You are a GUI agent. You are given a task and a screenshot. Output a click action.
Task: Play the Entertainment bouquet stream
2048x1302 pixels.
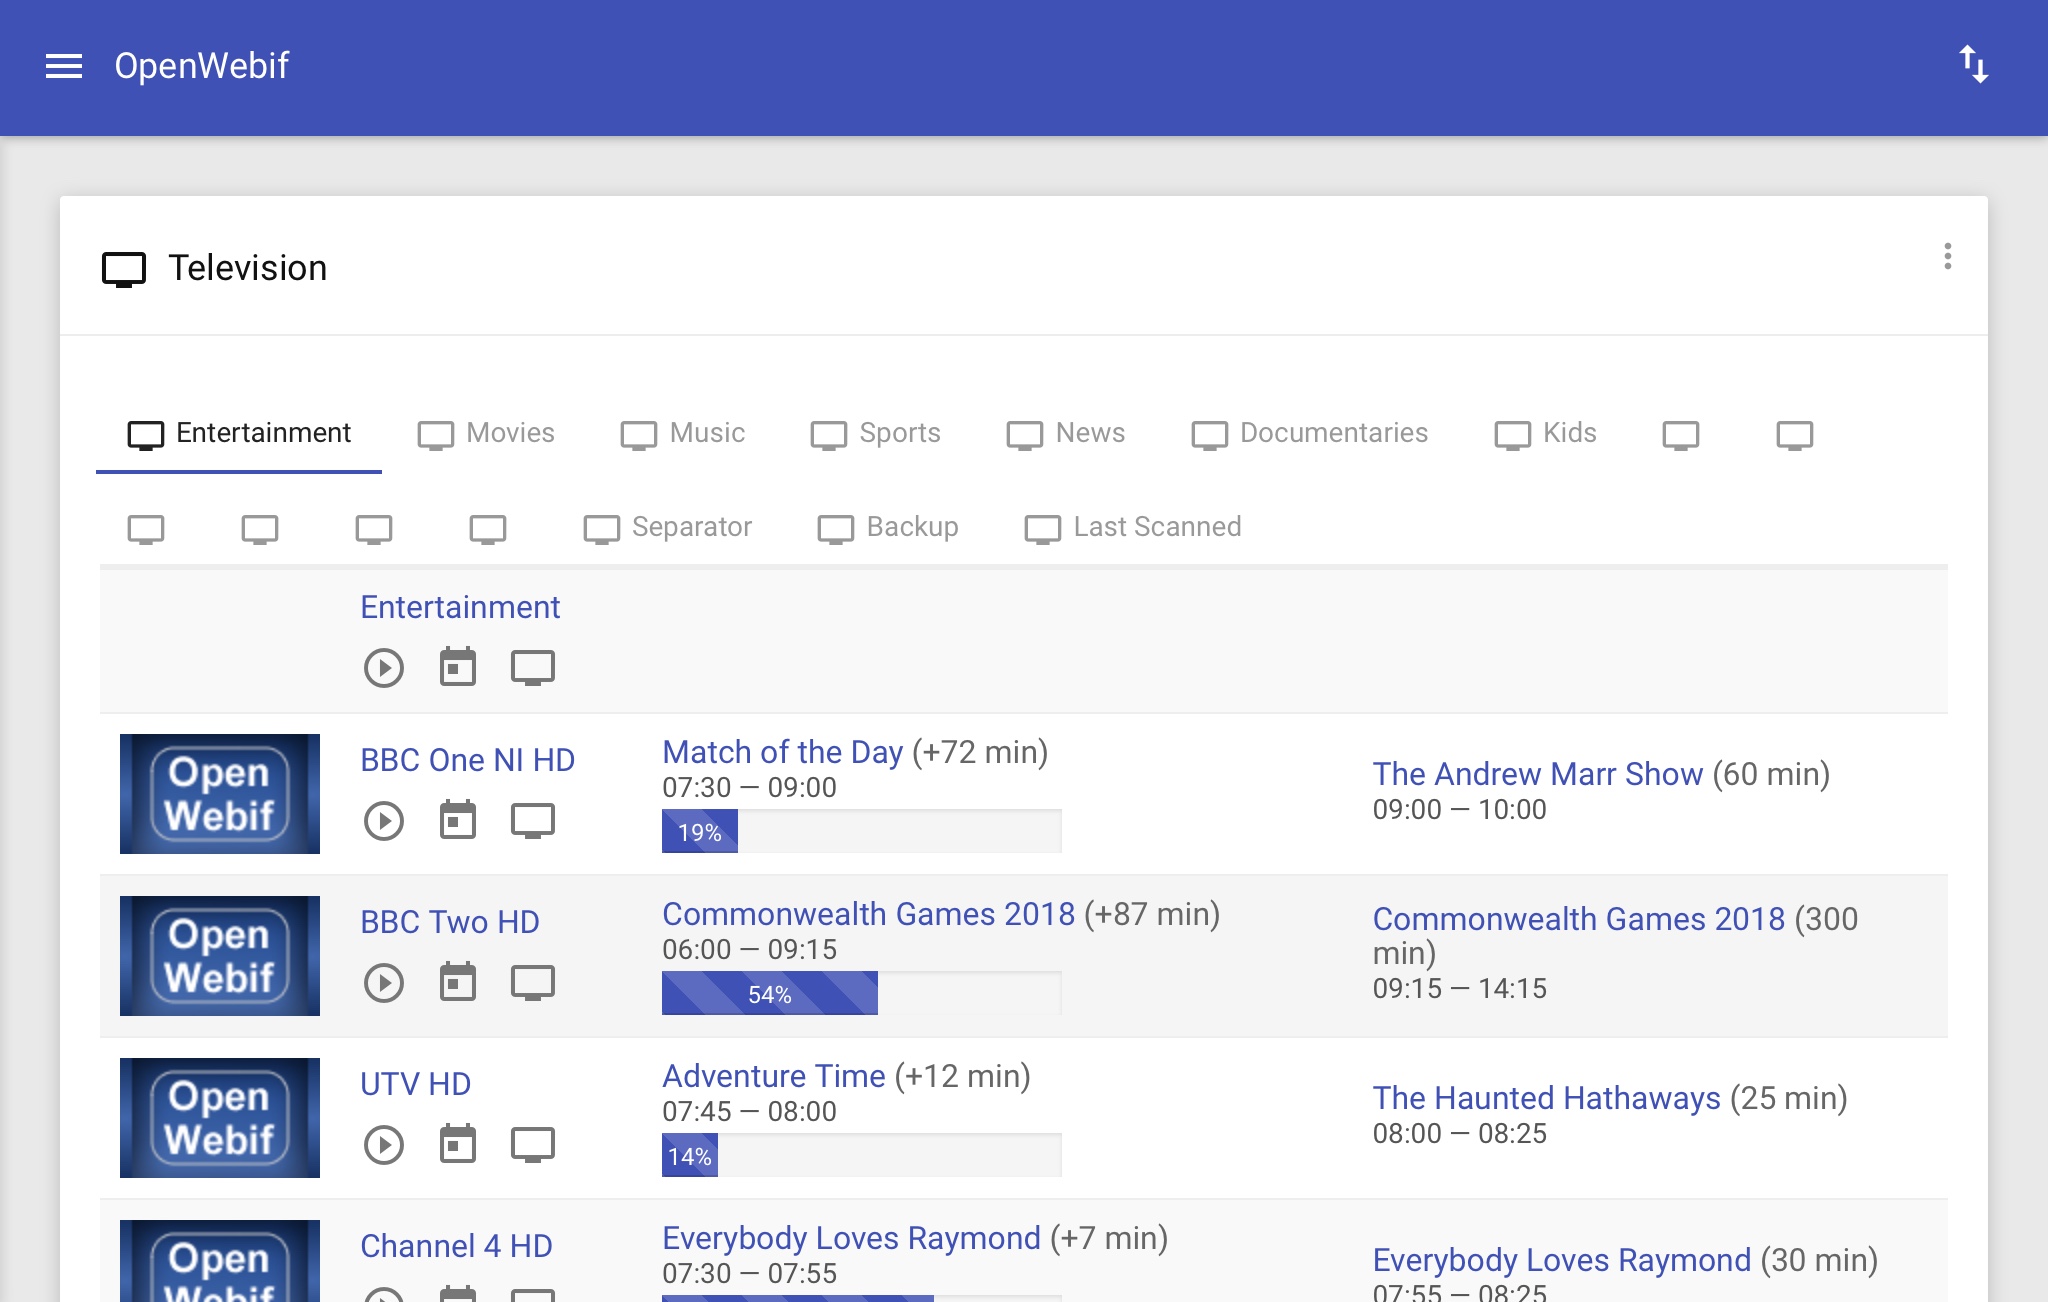pos(384,667)
